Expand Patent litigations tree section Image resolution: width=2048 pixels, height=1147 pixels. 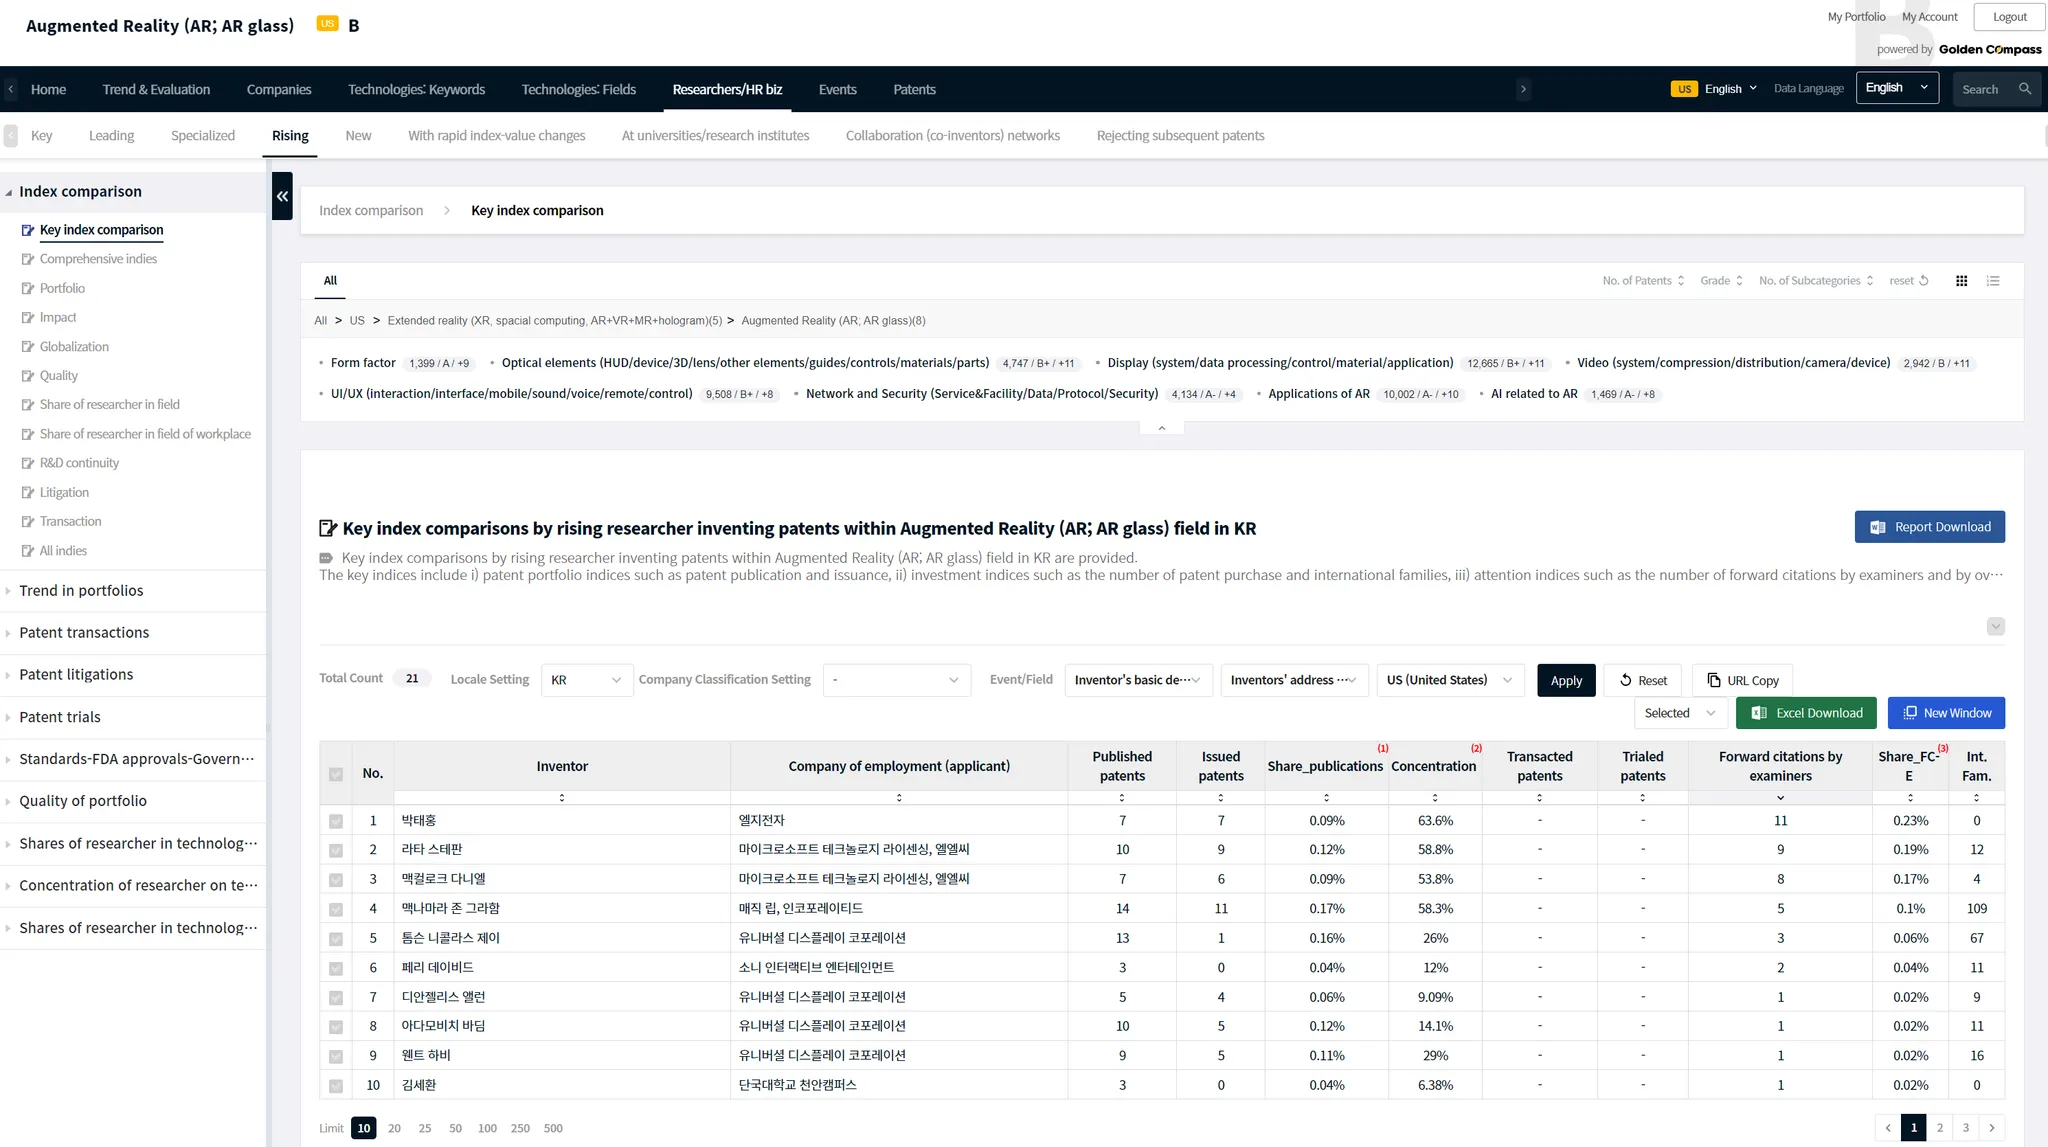pos(76,675)
